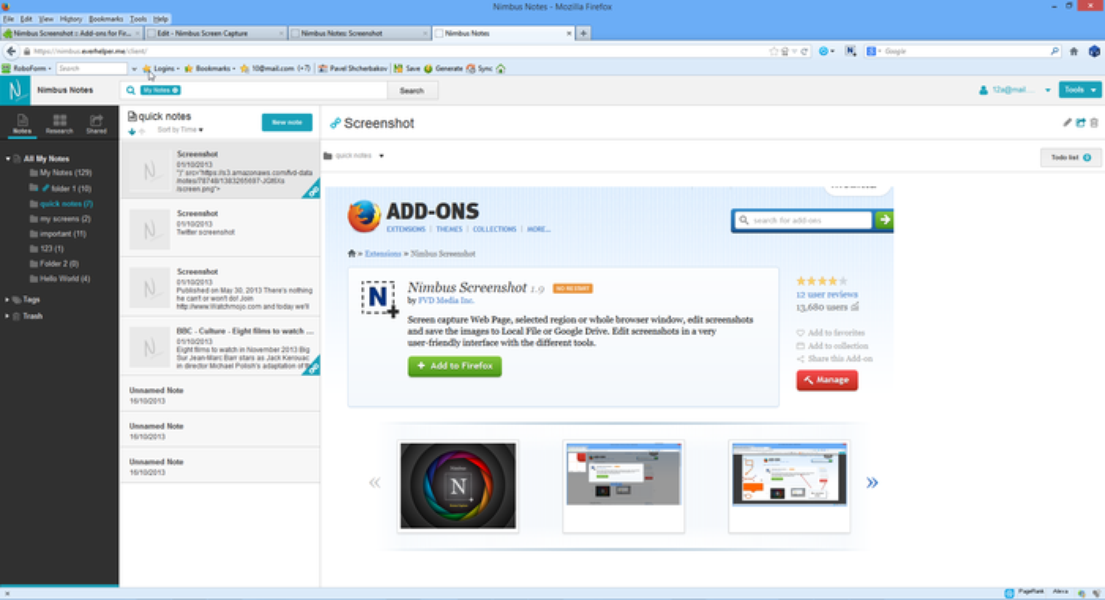Open the History menu
Image resolution: width=1105 pixels, height=600 pixels.
pyautogui.click(x=70, y=19)
